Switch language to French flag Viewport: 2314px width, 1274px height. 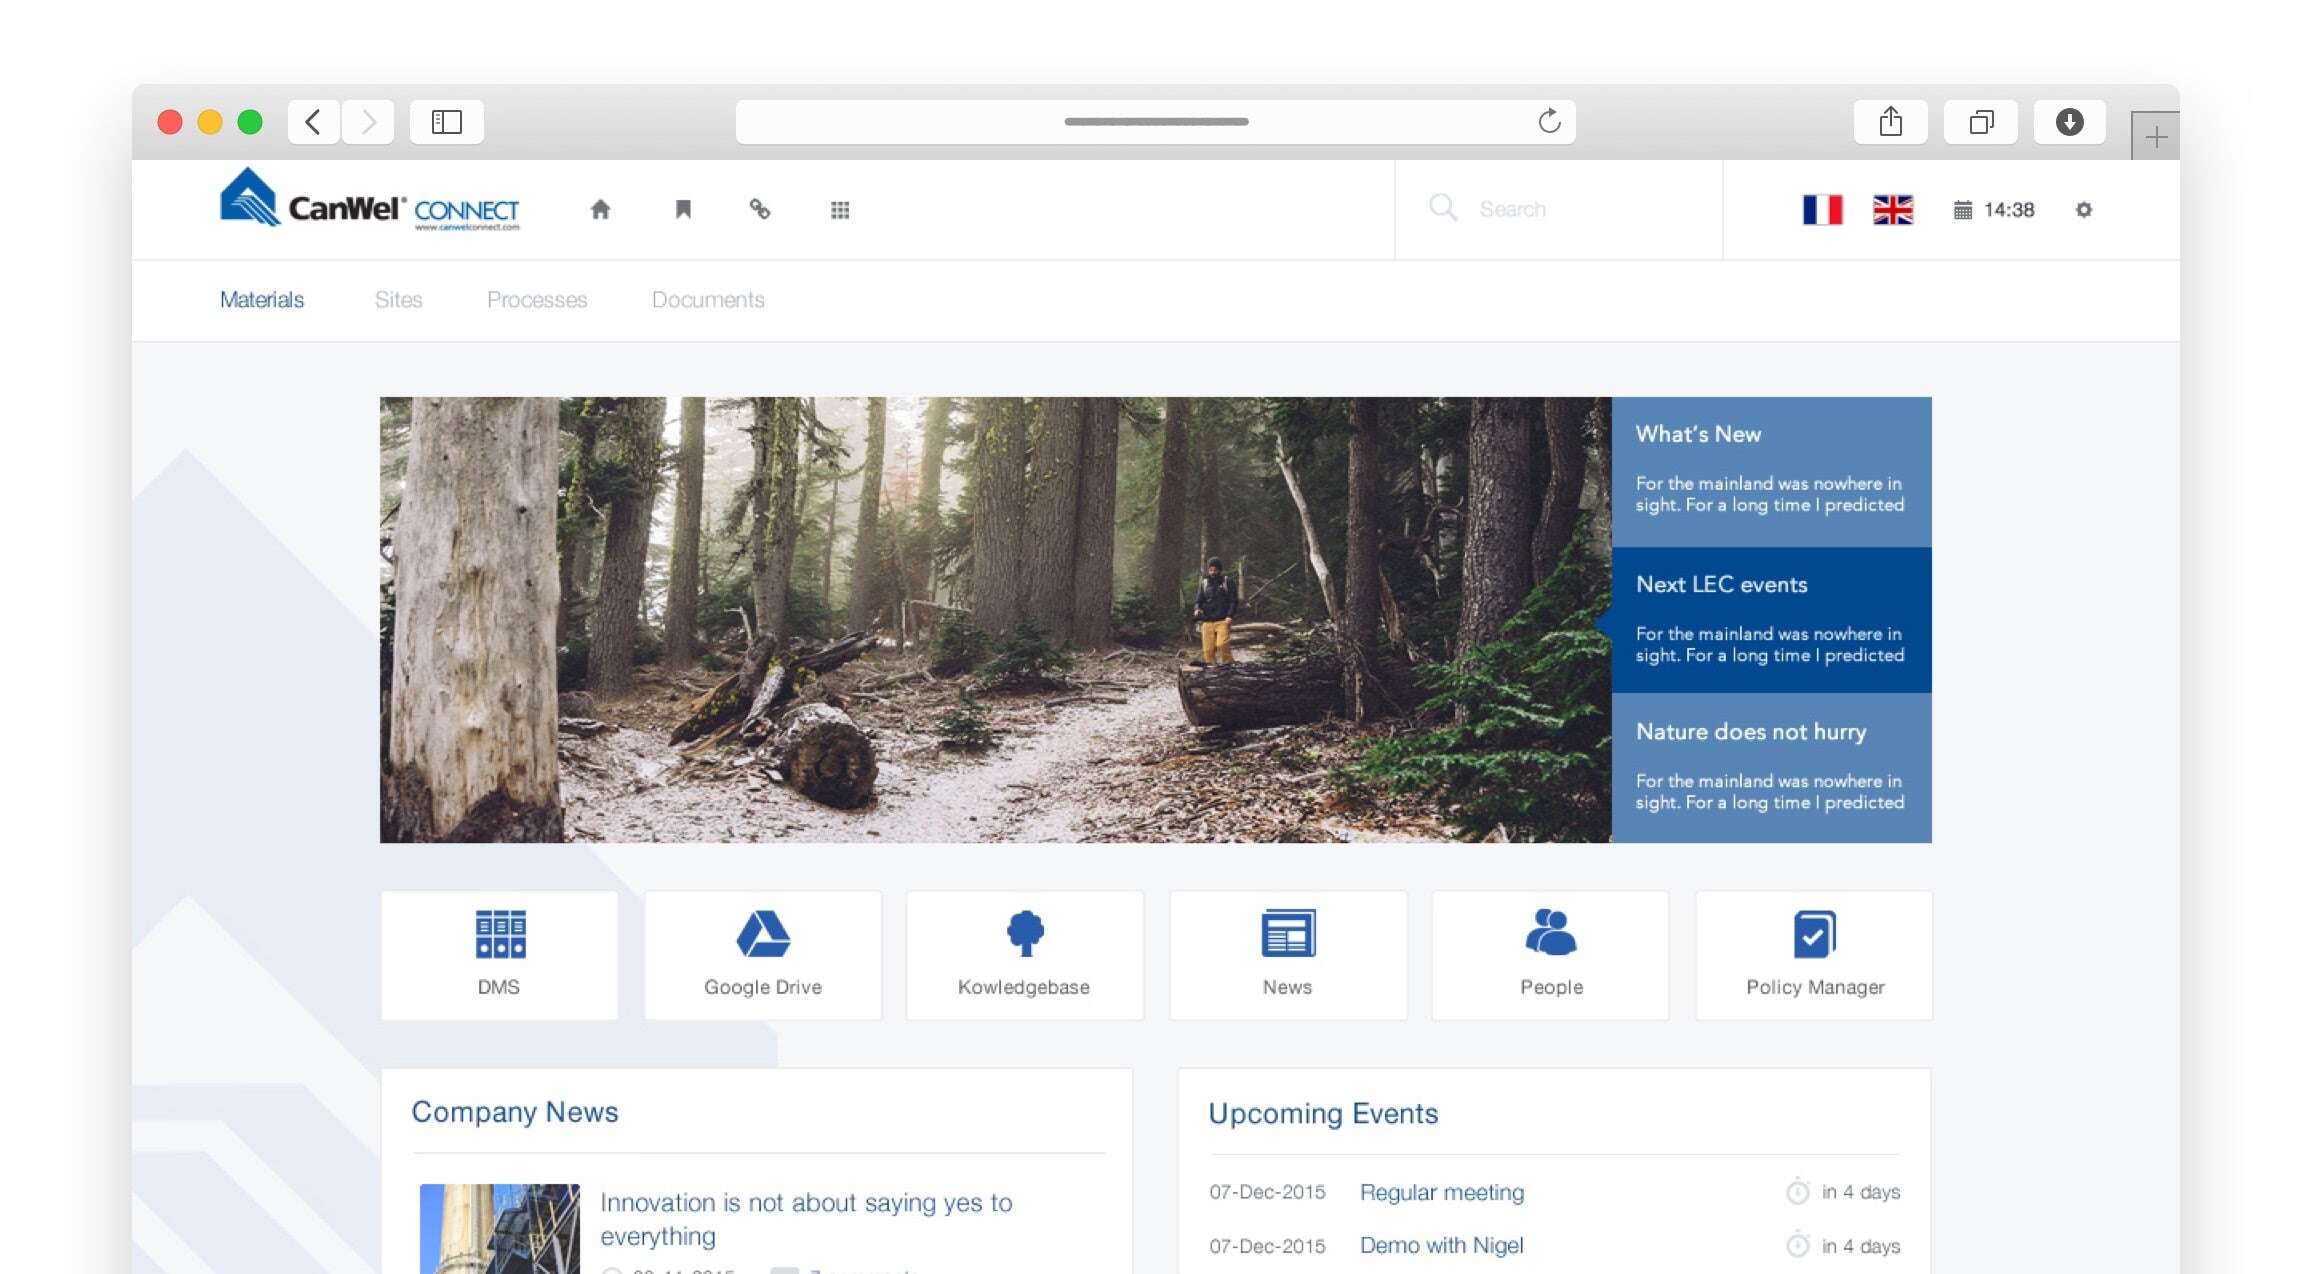1822,210
